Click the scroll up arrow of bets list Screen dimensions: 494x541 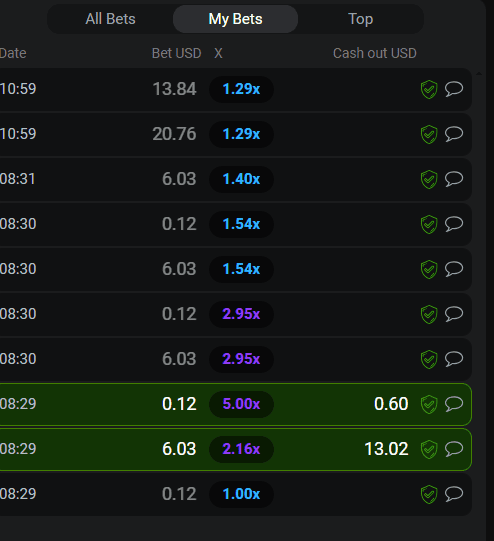point(479,73)
